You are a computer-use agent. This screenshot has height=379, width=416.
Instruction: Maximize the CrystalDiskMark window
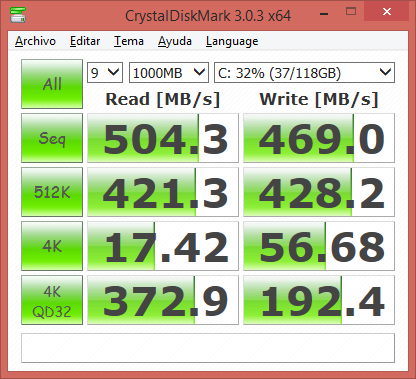coord(351,12)
